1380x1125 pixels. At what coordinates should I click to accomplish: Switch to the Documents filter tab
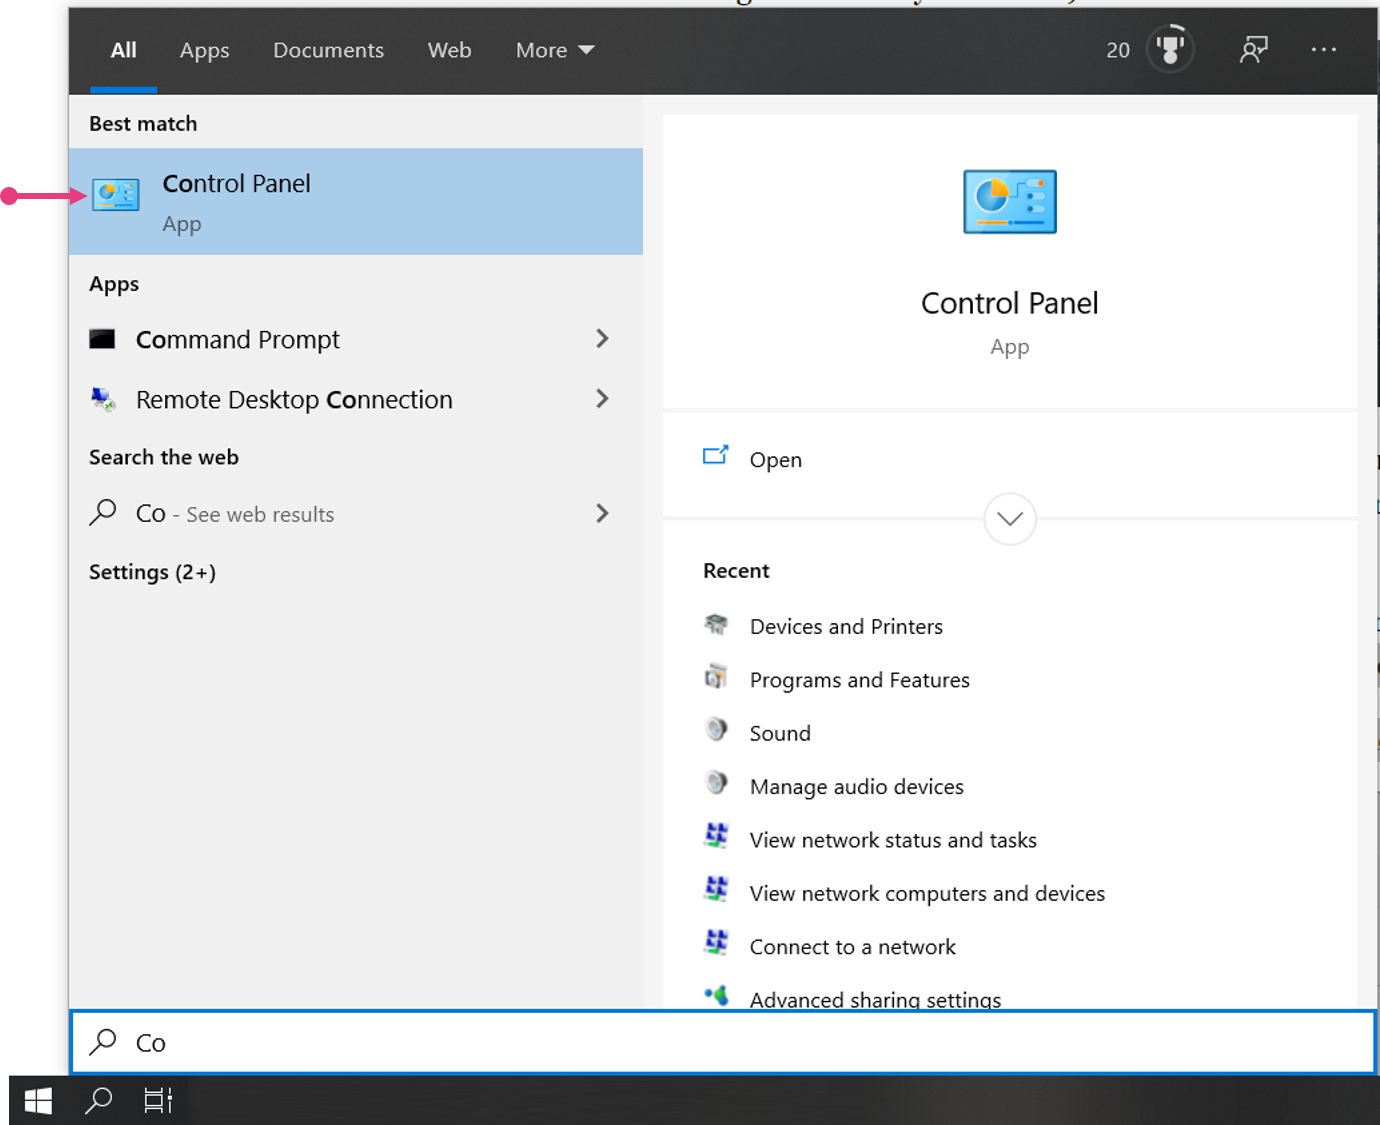[328, 50]
